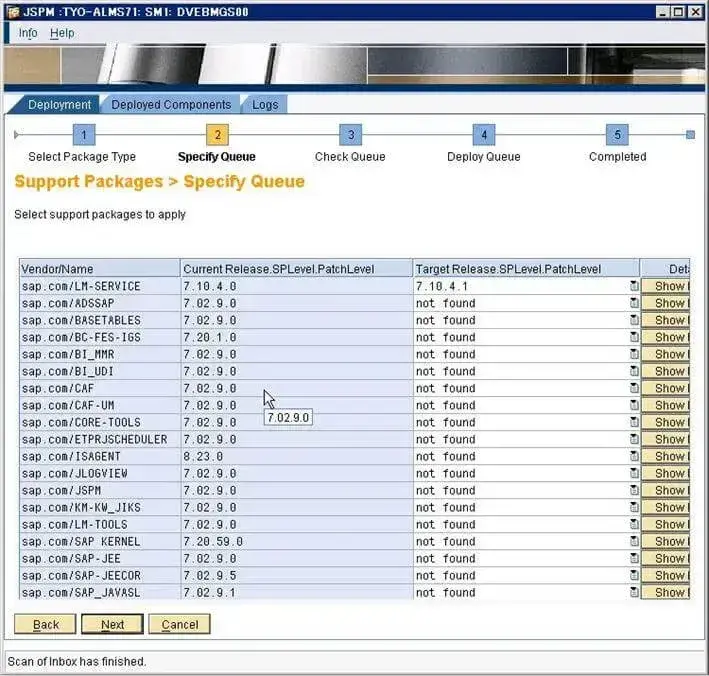Click the Cancel button
The width and height of the screenshot is (709, 676).
tap(180, 624)
